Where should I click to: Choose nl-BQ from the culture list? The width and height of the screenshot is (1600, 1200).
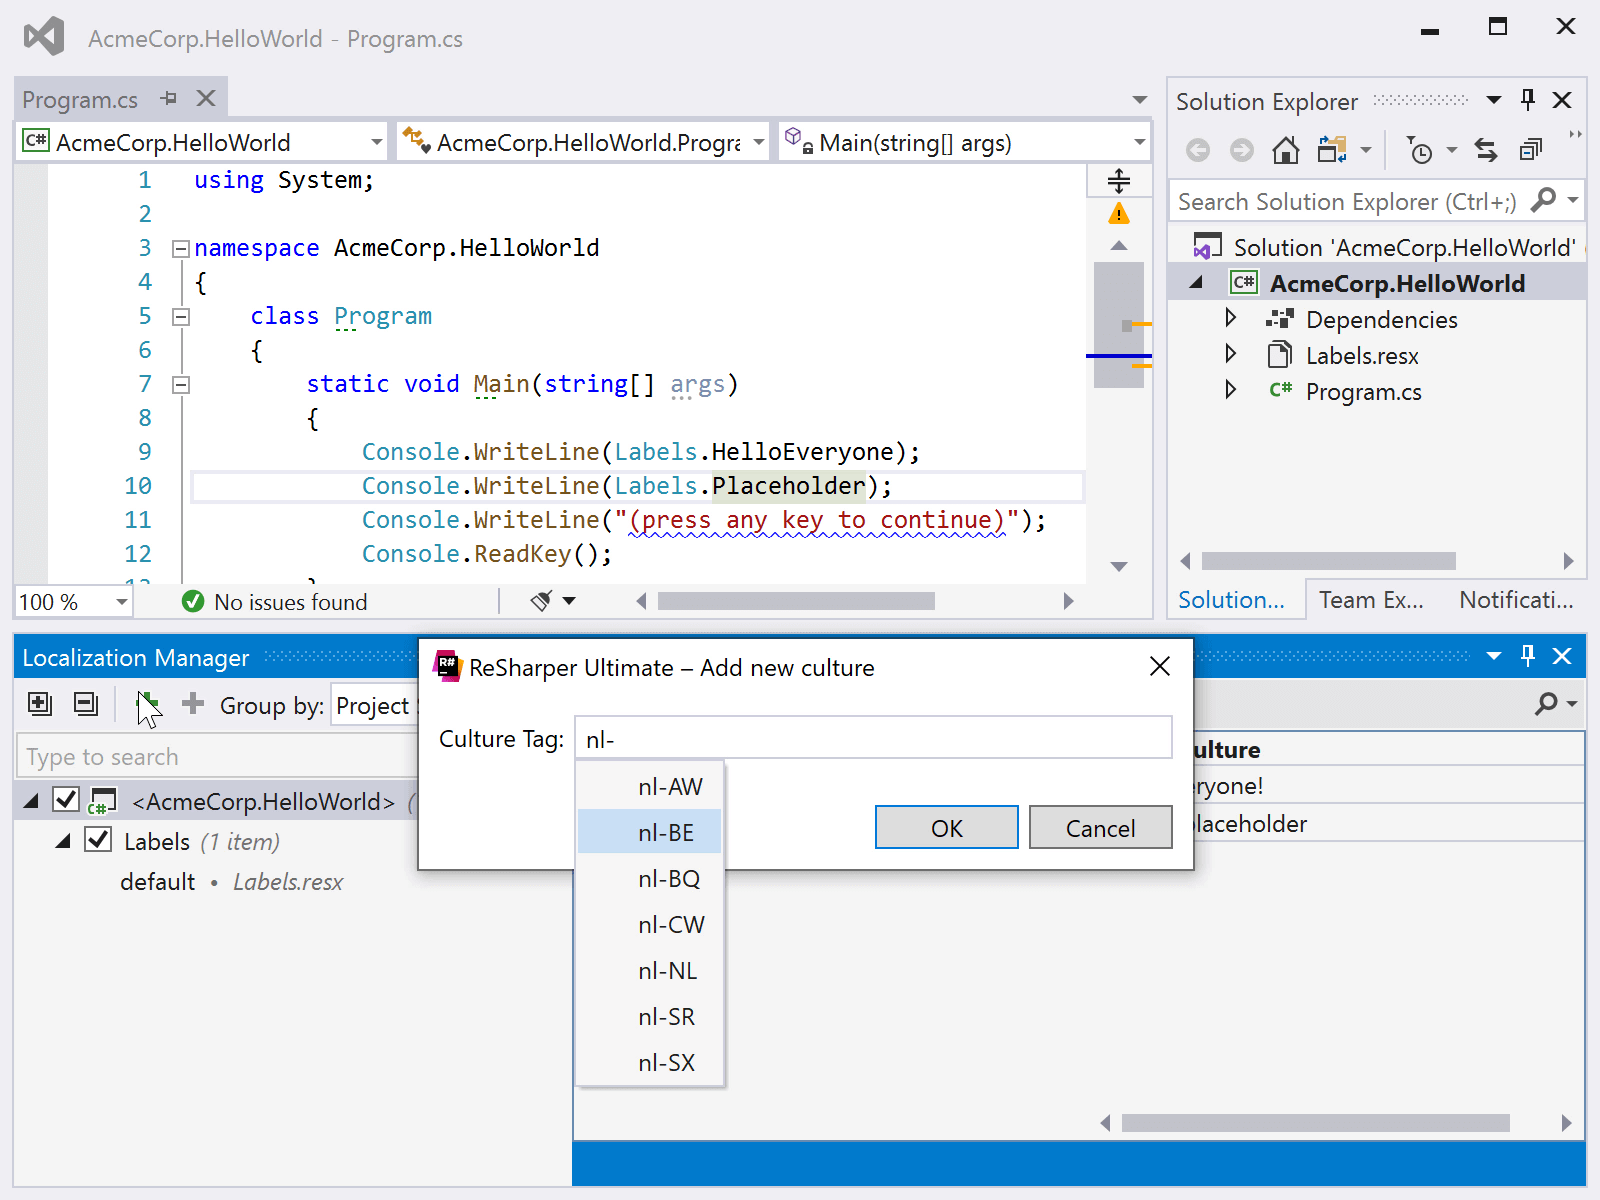650,879
